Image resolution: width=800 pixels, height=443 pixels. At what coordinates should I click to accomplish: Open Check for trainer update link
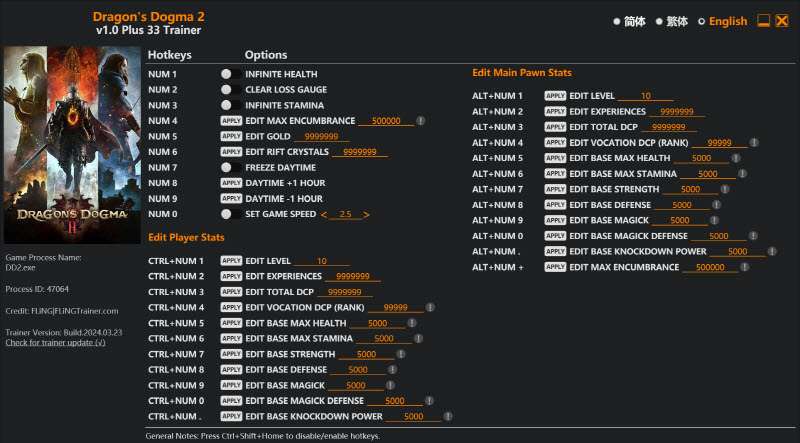55,342
